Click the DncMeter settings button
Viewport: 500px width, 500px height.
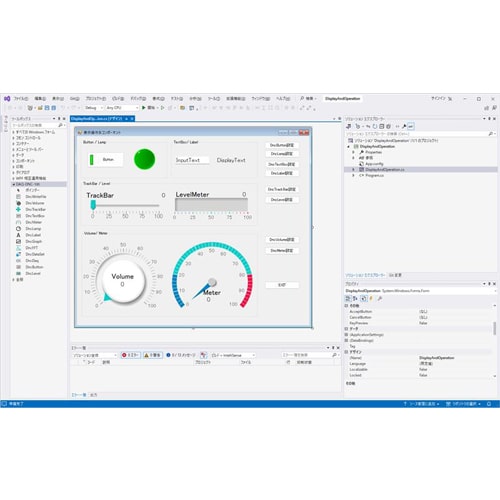pyautogui.click(x=282, y=251)
